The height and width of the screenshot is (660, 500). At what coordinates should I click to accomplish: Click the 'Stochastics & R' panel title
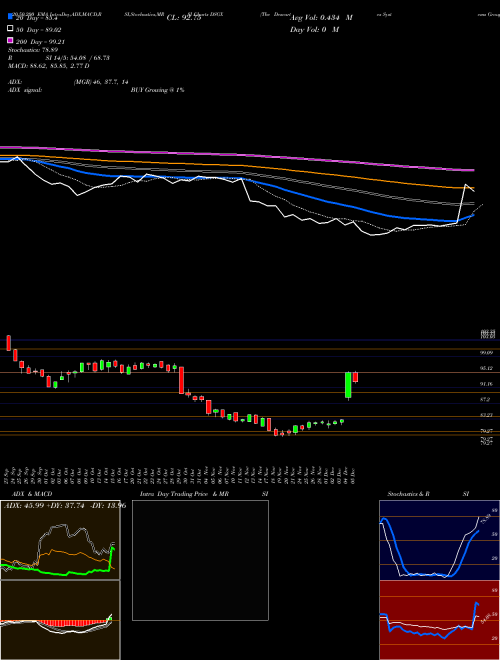(409, 494)
